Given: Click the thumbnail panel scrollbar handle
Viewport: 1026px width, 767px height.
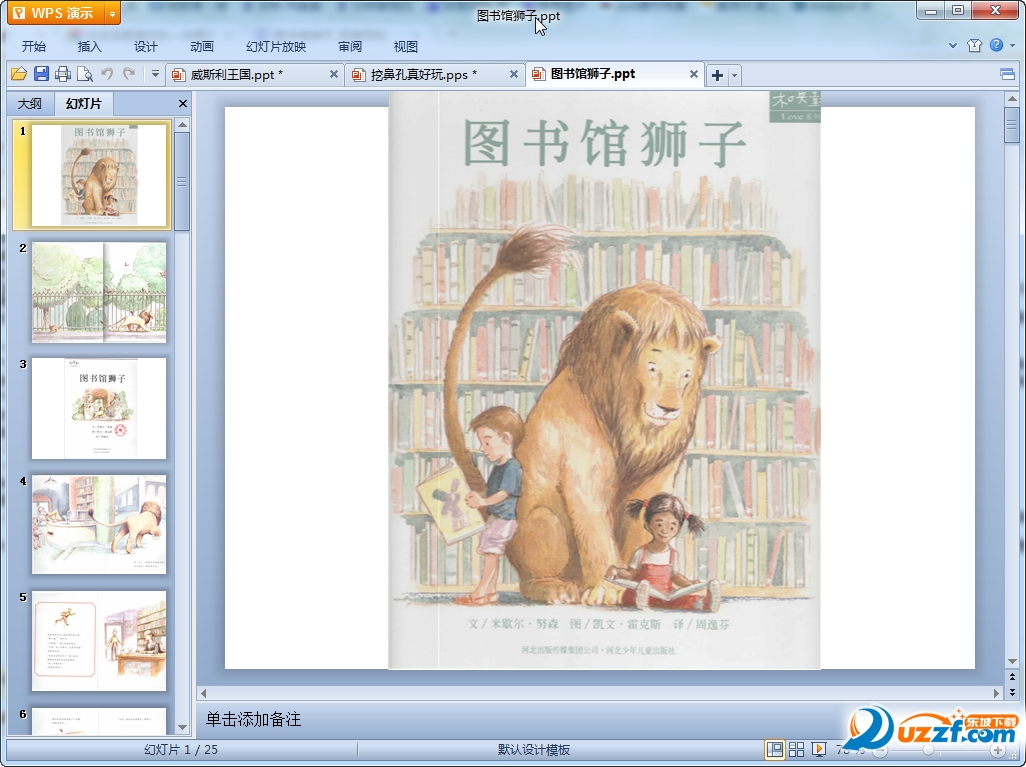Looking at the screenshot, I should tap(183, 181).
